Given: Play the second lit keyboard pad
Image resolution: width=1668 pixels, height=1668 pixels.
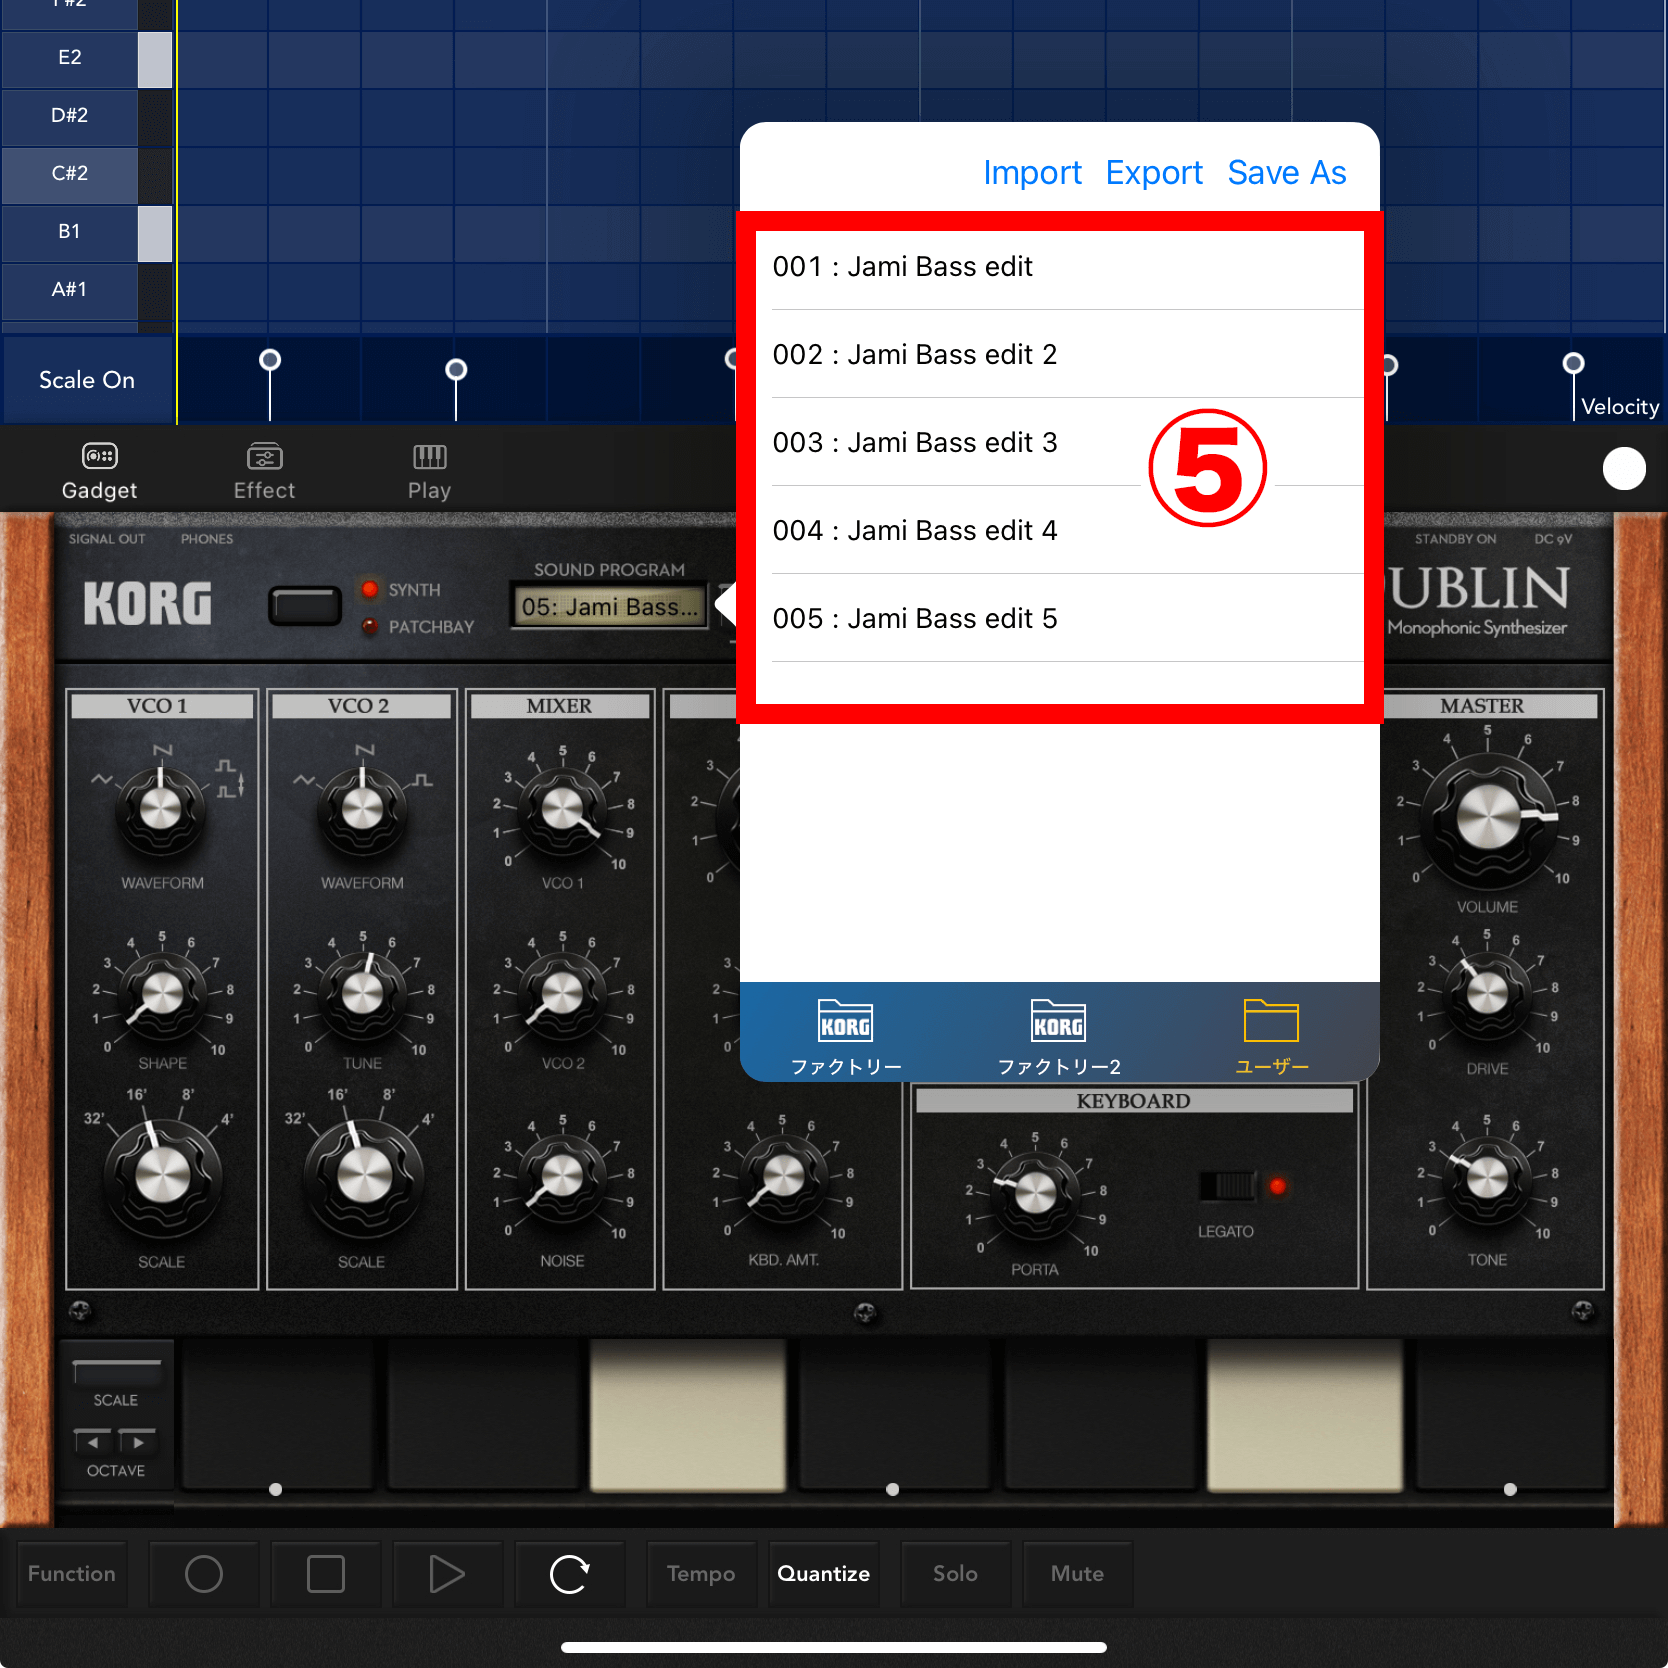Looking at the screenshot, I should [x=1305, y=1415].
